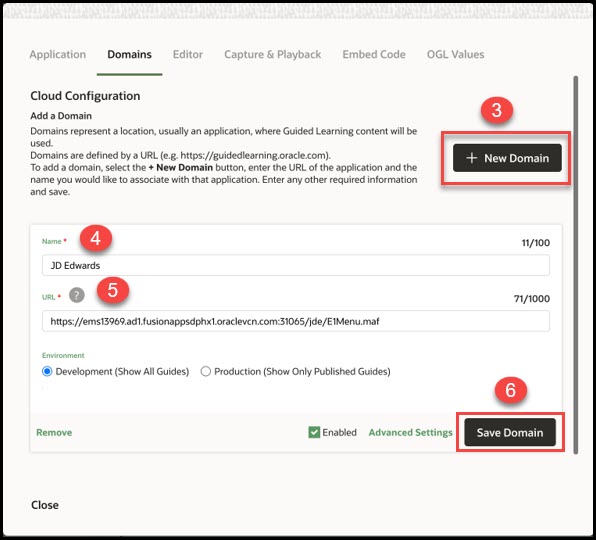Switch to the Domains tab
This screenshot has height=540, width=596.
click(130, 54)
